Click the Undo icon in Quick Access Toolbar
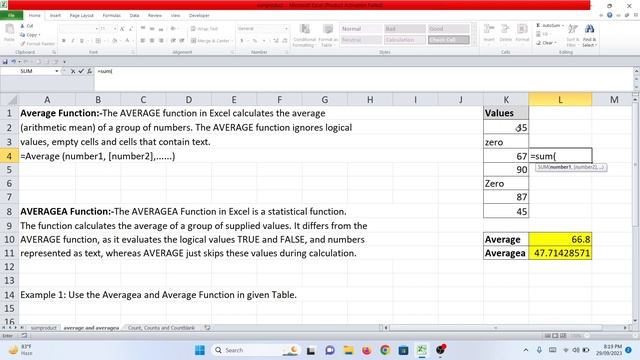The height and width of the screenshot is (360, 640). [13, 62]
